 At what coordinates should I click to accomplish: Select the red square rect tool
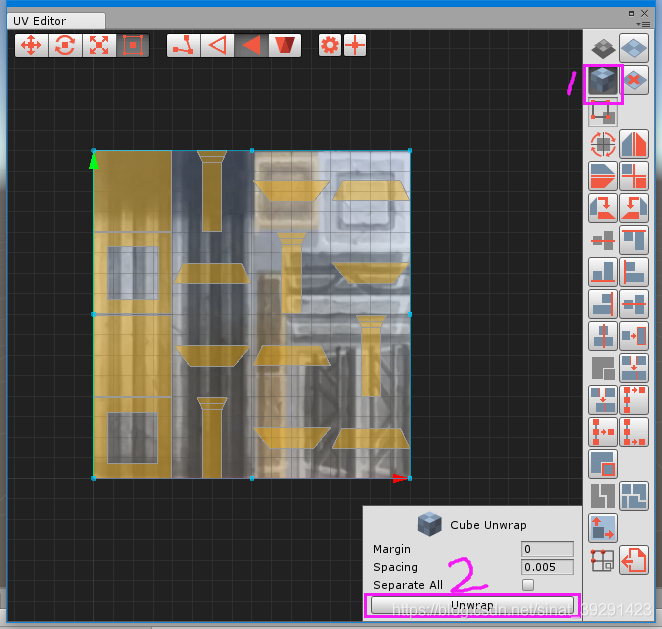click(x=133, y=45)
